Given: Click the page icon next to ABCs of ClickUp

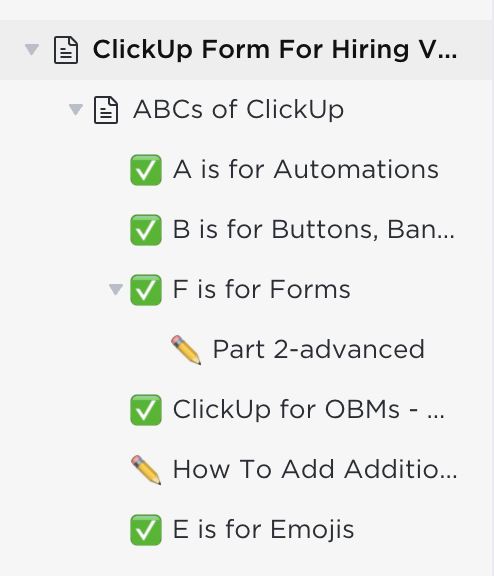Looking at the screenshot, I should [106, 110].
